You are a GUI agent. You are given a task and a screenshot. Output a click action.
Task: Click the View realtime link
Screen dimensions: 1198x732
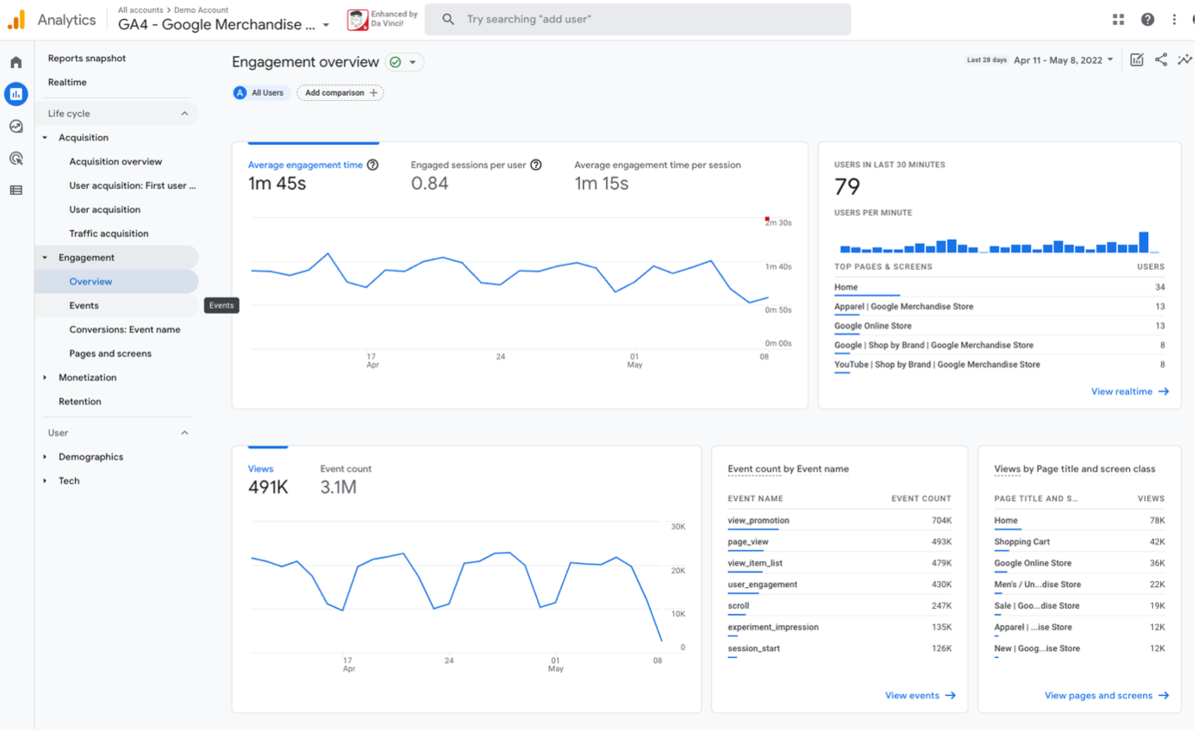(1129, 392)
